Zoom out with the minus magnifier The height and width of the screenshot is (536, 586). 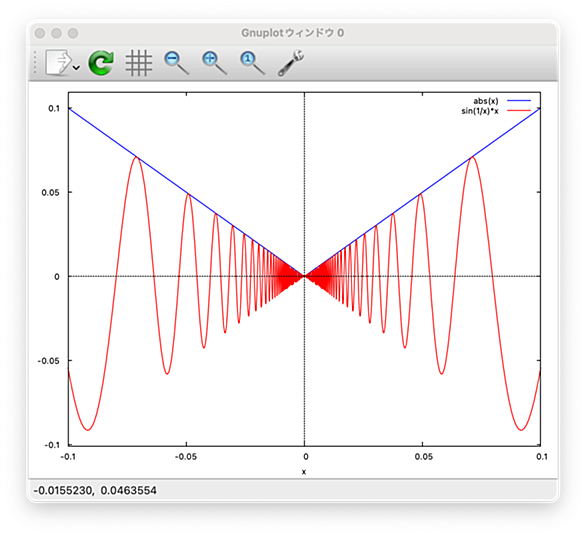coord(176,63)
